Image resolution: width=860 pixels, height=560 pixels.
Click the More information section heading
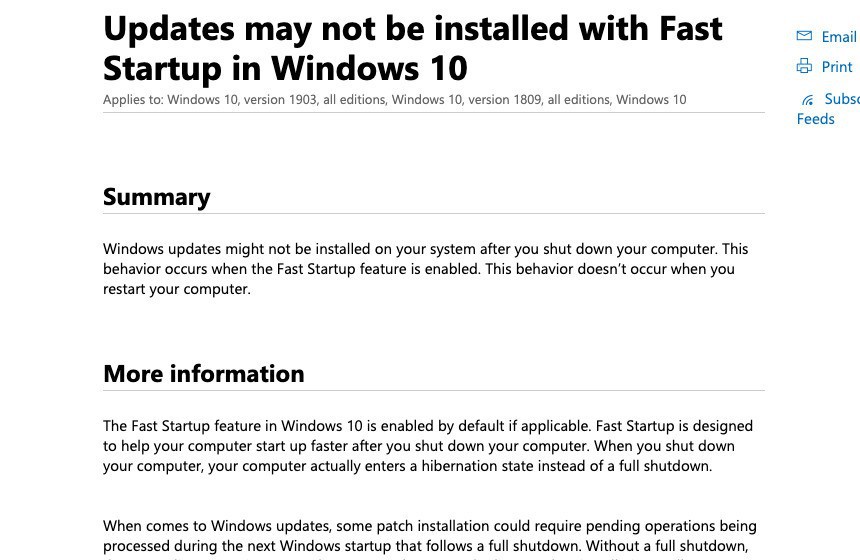203,374
